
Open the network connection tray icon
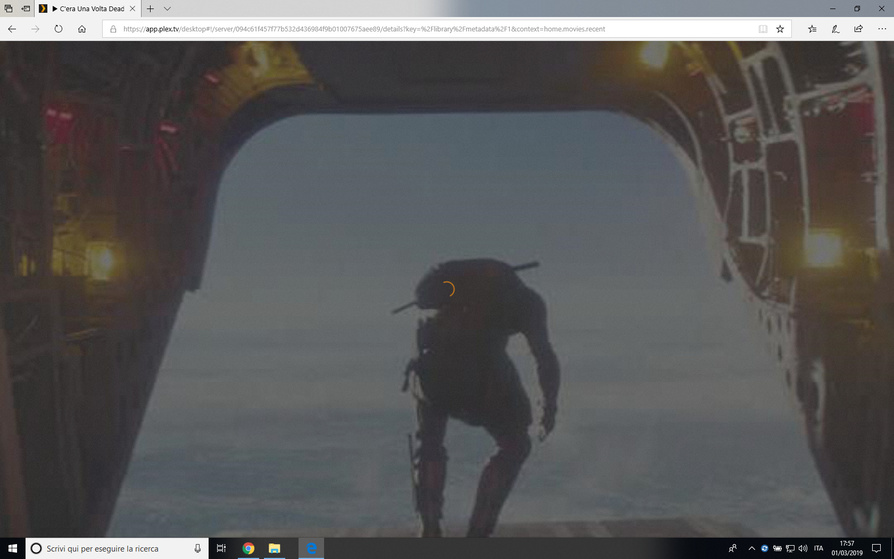[x=790, y=548]
